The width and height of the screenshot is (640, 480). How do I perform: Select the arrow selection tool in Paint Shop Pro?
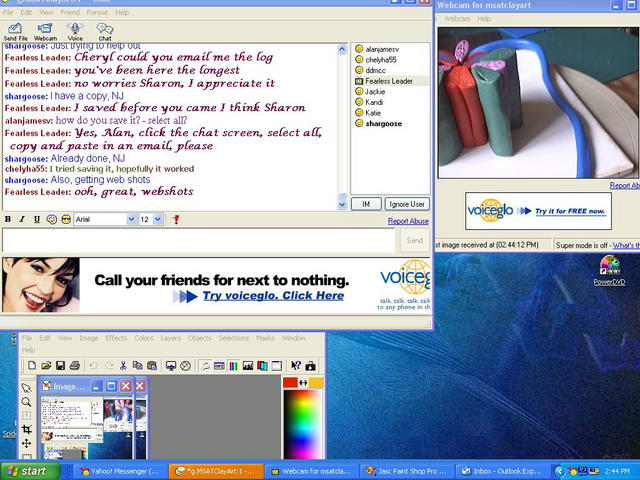(x=26, y=388)
